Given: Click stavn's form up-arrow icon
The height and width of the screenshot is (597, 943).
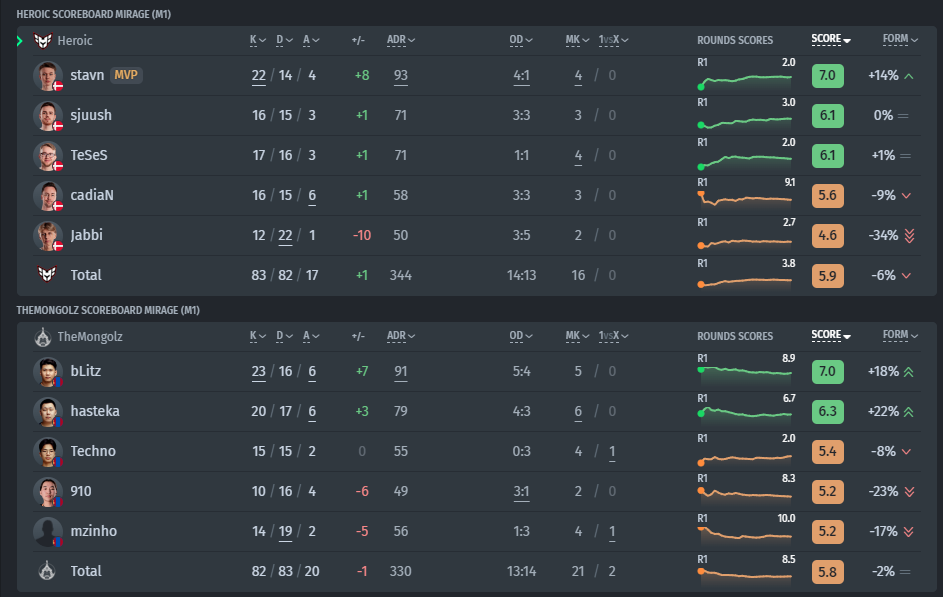Looking at the screenshot, I should coord(909,76).
